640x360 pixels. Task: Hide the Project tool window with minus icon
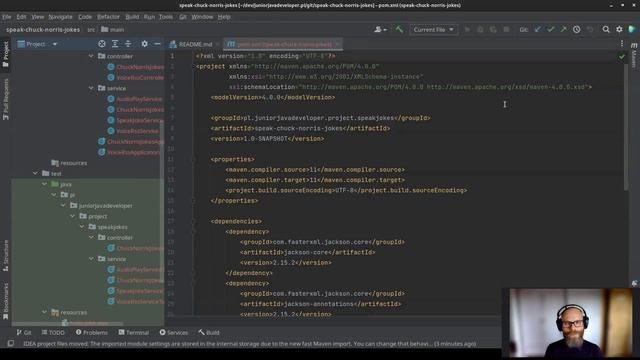point(158,44)
